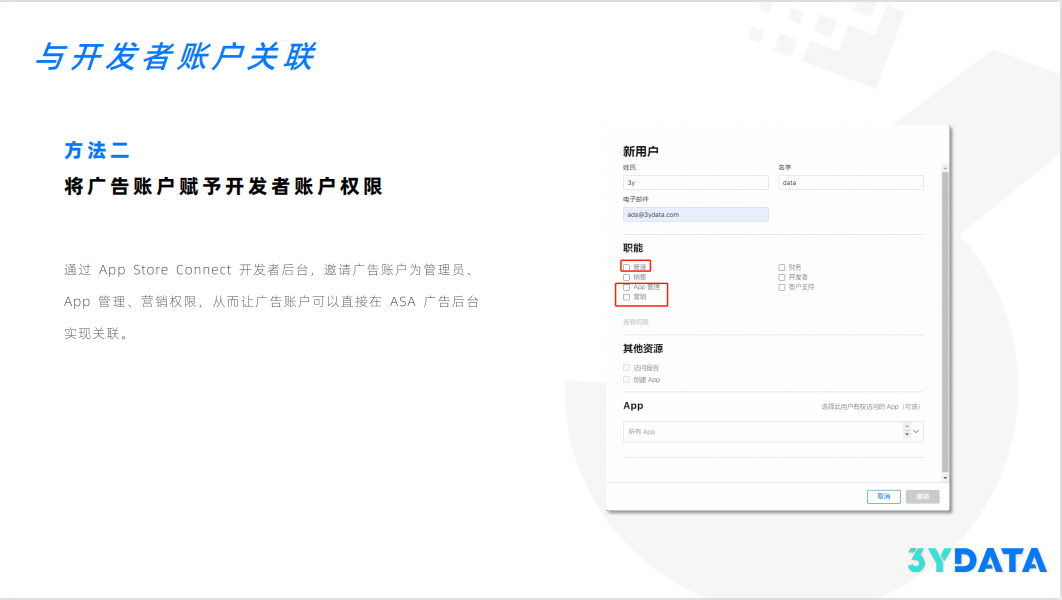Check the 管理 role checkbox
Screen dimensions: 1062x600
(626, 267)
